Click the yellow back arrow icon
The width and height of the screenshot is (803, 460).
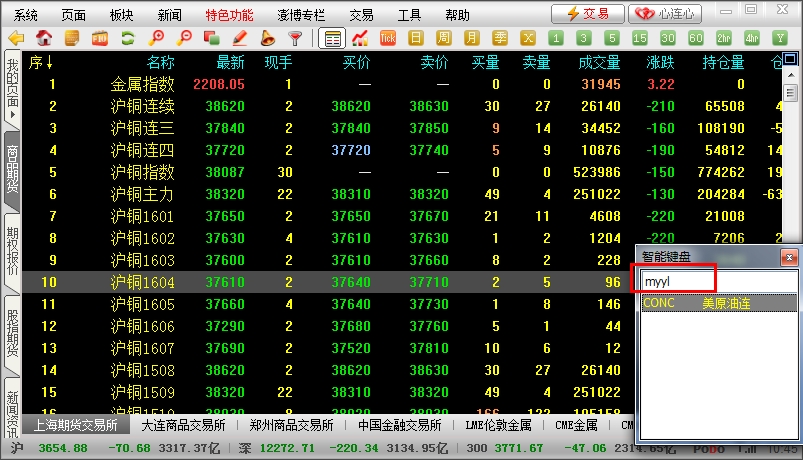pyautogui.click(x=16, y=38)
